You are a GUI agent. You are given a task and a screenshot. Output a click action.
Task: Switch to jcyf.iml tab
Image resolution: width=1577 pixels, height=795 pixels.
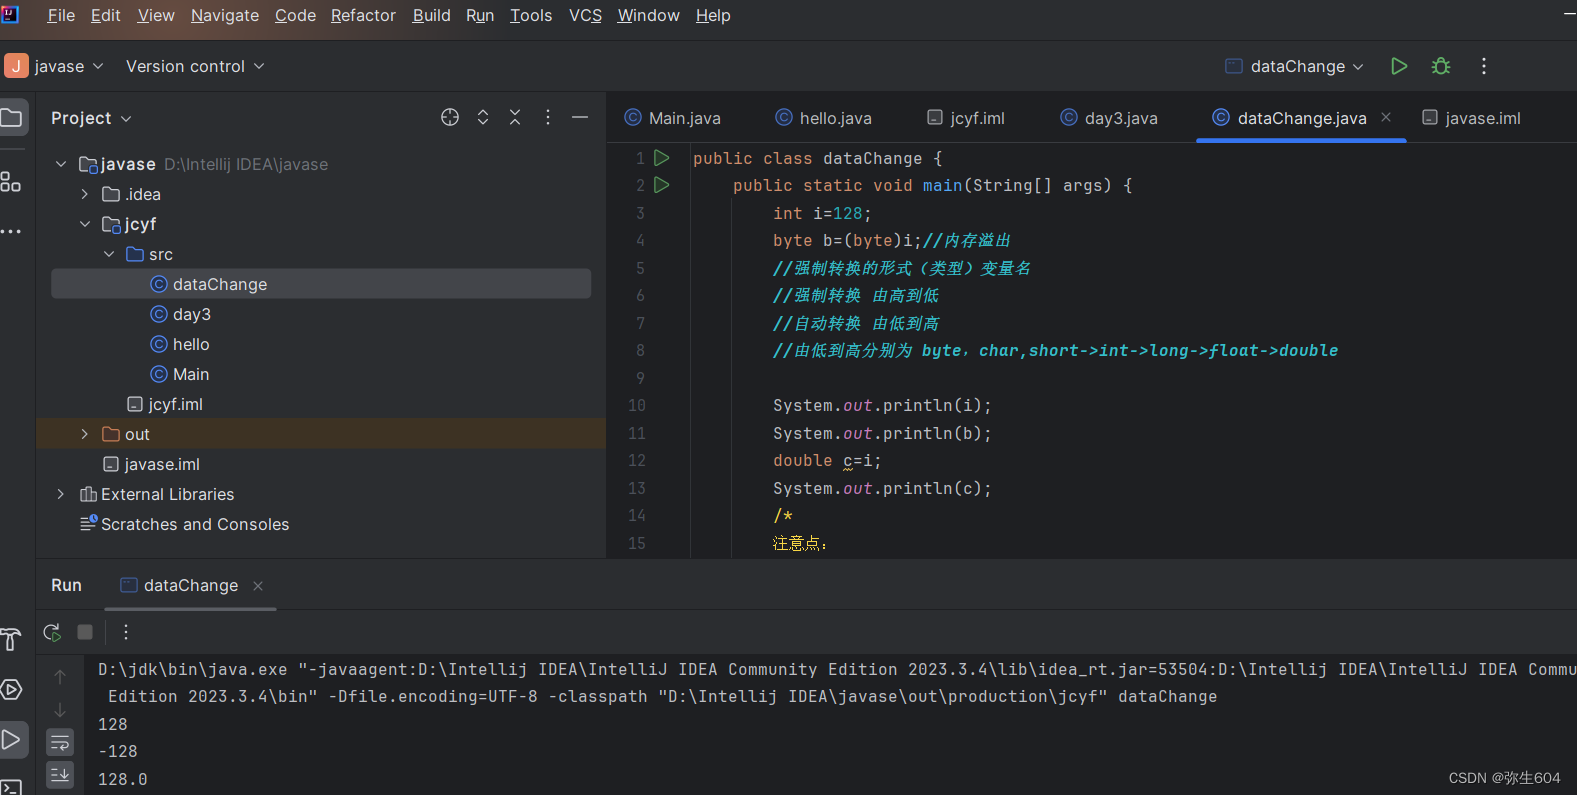966,118
